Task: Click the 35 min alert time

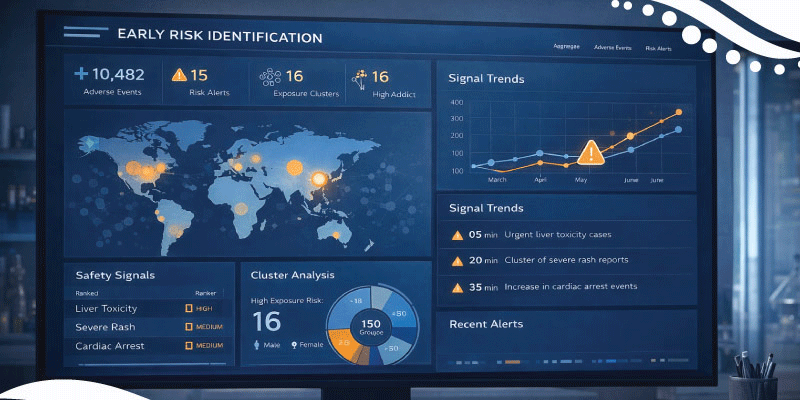Action: 483,287
